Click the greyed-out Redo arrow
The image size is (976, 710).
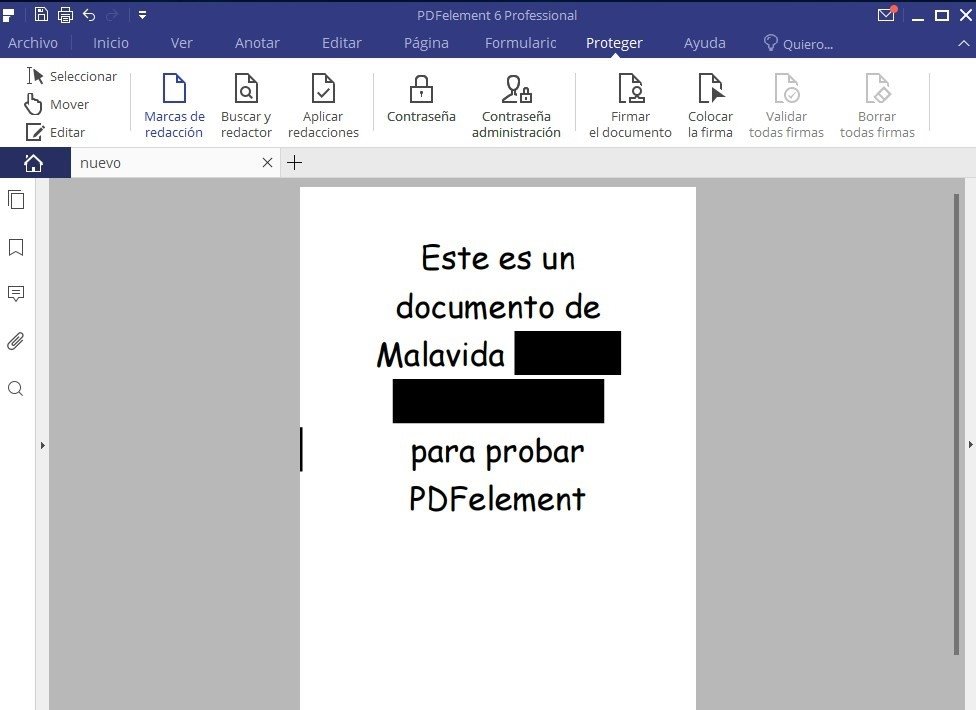pos(113,14)
